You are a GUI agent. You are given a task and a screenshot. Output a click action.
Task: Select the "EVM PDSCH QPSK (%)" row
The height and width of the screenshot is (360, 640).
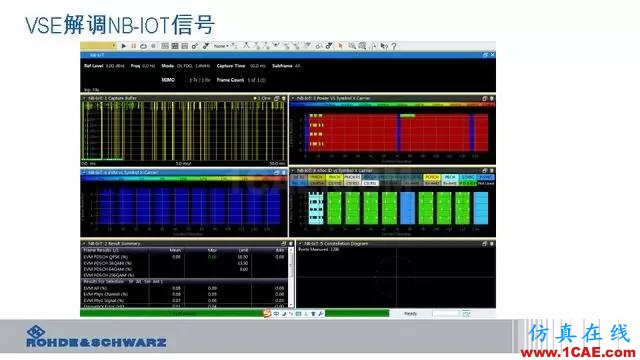pos(184,257)
